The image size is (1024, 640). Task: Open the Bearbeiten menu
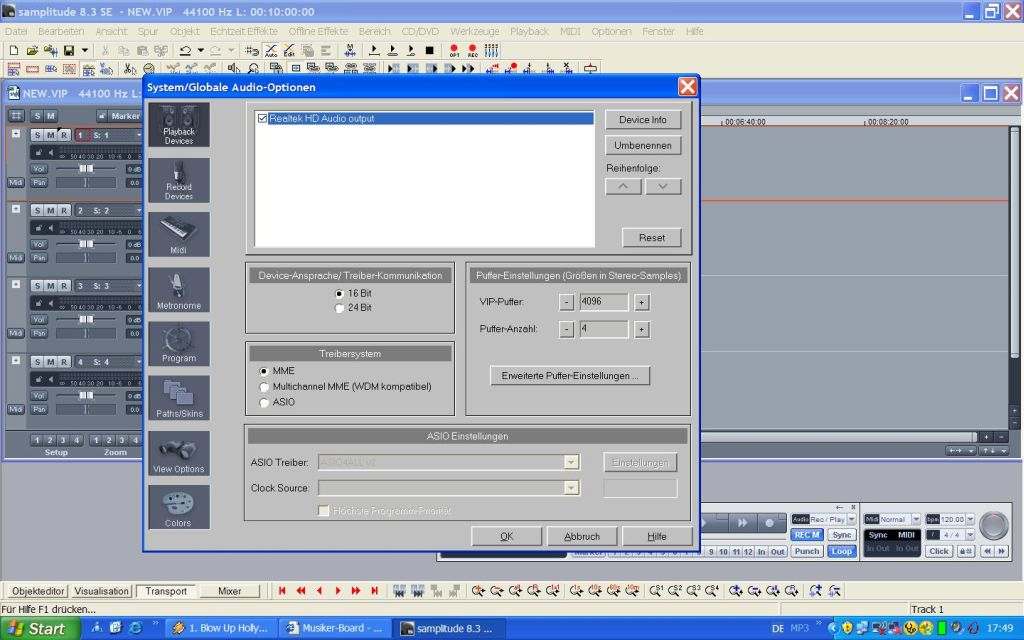click(x=61, y=31)
